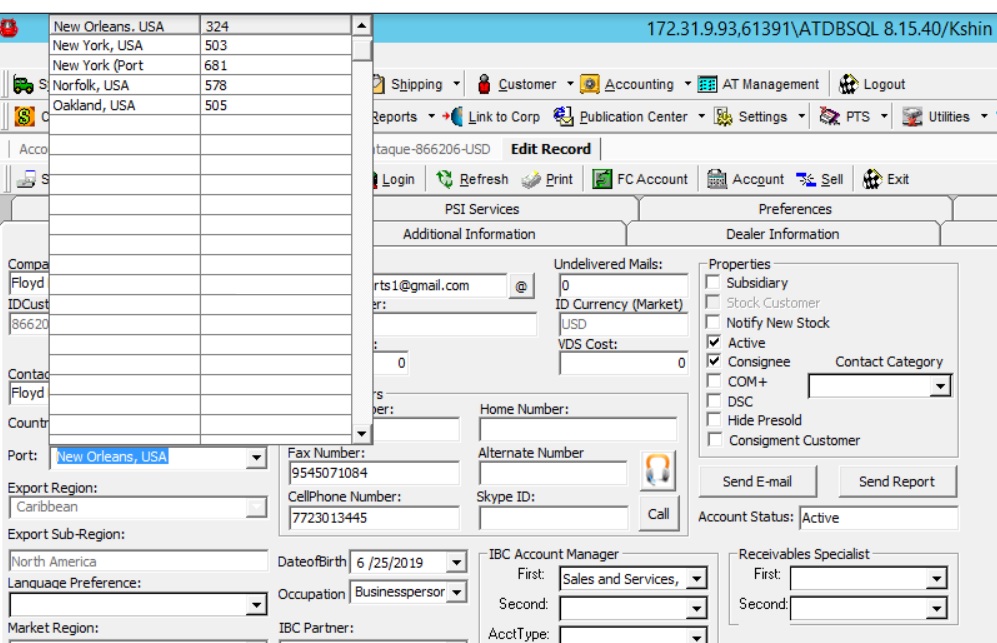The width and height of the screenshot is (997, 643).
Task: Open the Occupation dropdown
Action: pos(457,592)
